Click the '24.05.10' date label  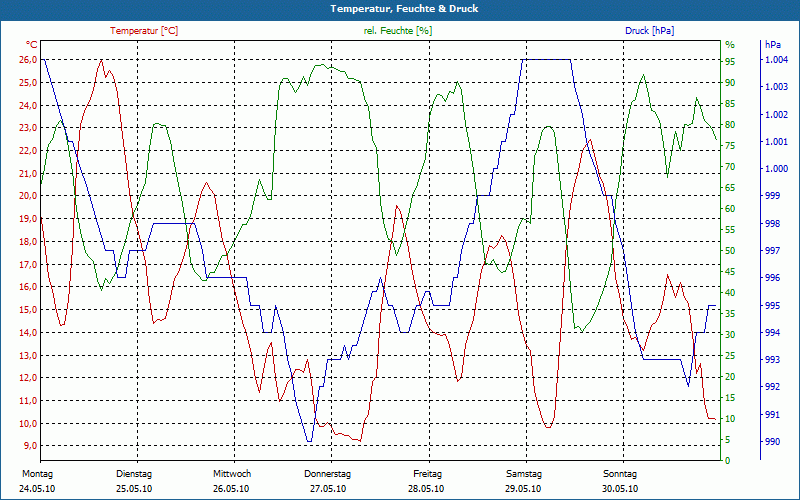click(37, 489)
